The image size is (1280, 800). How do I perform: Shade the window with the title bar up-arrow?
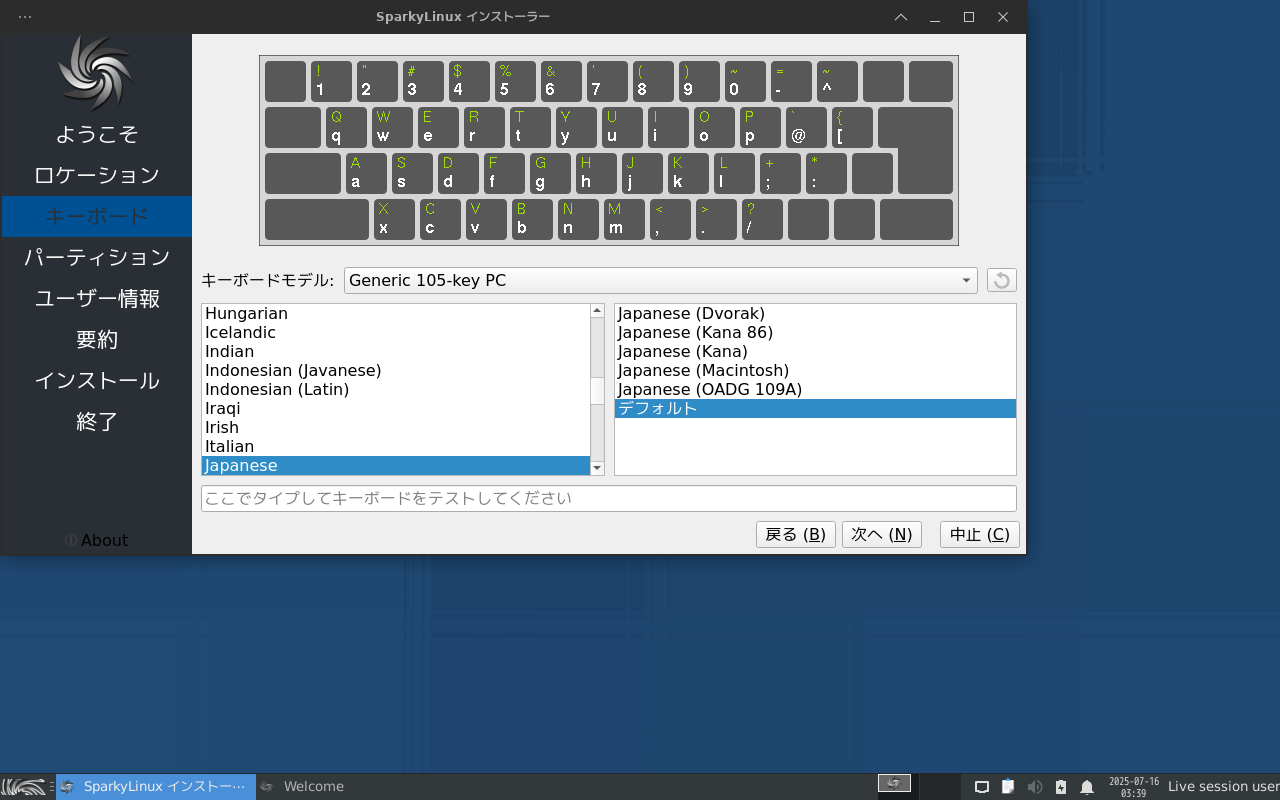pyautogui.click(x=901, y=17)
